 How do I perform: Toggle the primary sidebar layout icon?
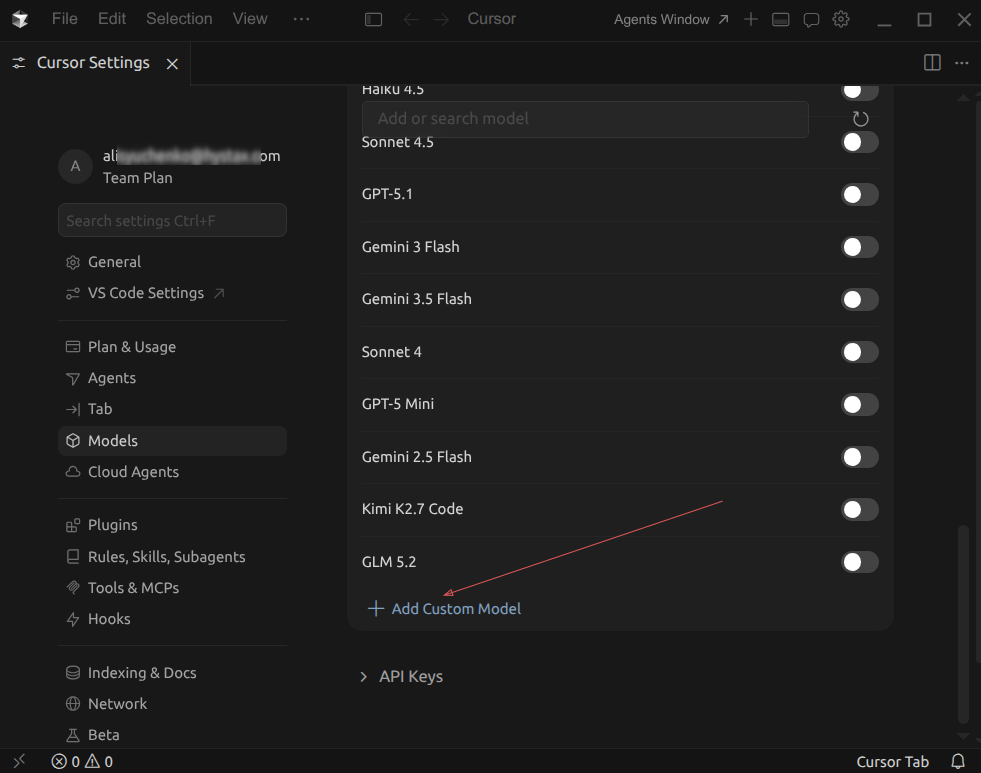tap(374, 19)
